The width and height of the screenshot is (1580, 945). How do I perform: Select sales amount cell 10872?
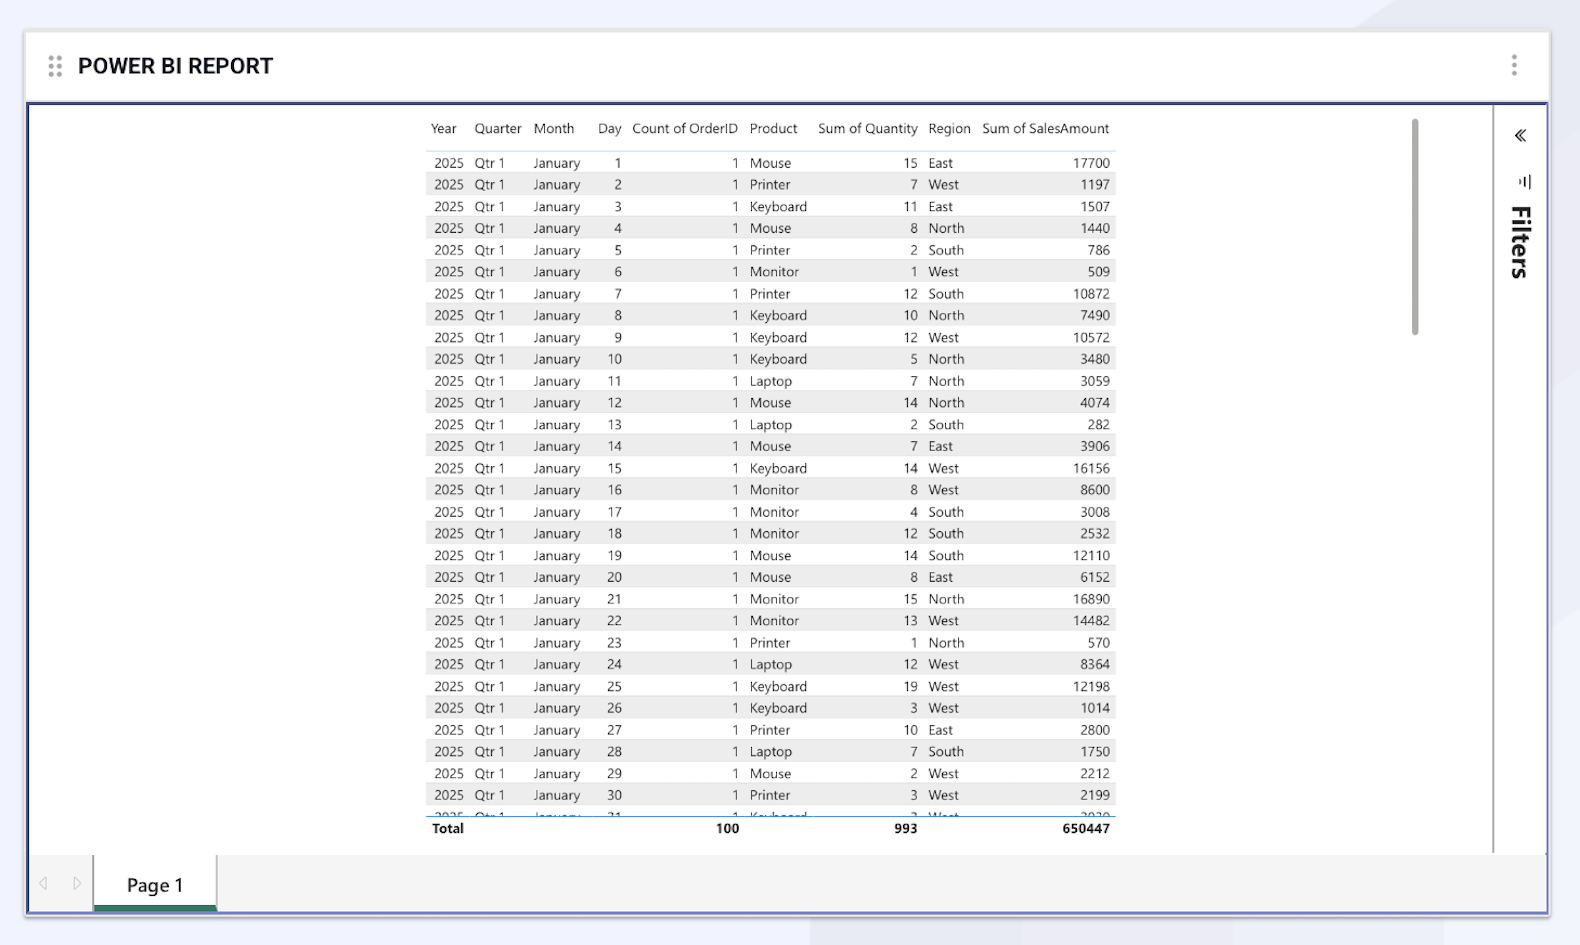point(1091,294)
